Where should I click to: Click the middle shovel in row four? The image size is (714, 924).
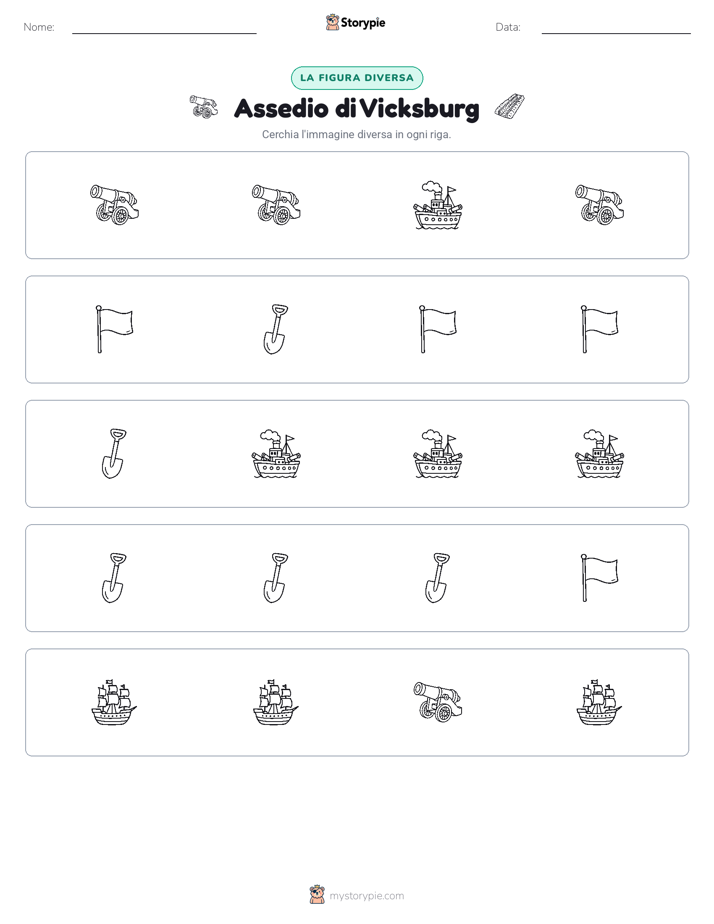pyautogui.click(x=276, y=578)
